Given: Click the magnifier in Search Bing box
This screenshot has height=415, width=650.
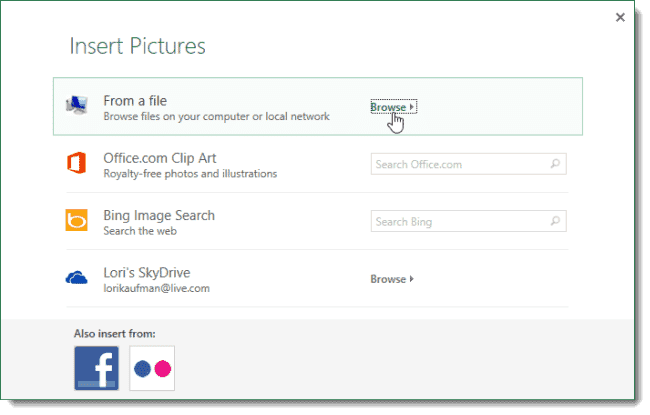Looking at the screenshot, I should [x=557, y=221].
